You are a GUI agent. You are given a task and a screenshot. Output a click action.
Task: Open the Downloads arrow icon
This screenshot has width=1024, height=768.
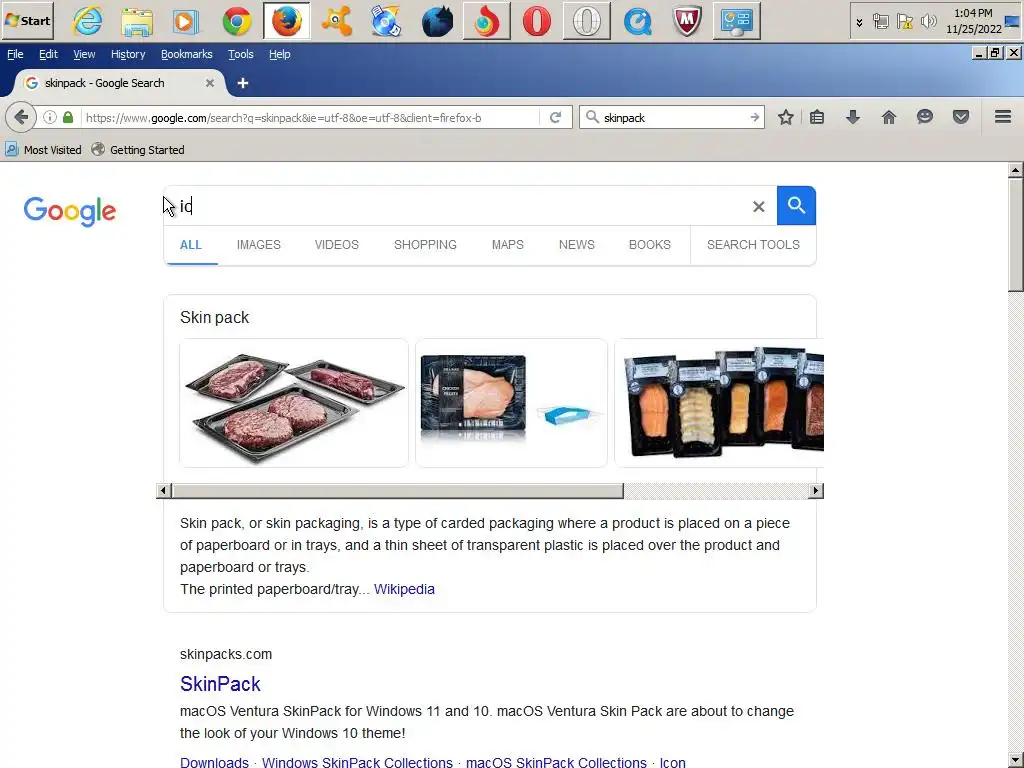tap(853, 118)
